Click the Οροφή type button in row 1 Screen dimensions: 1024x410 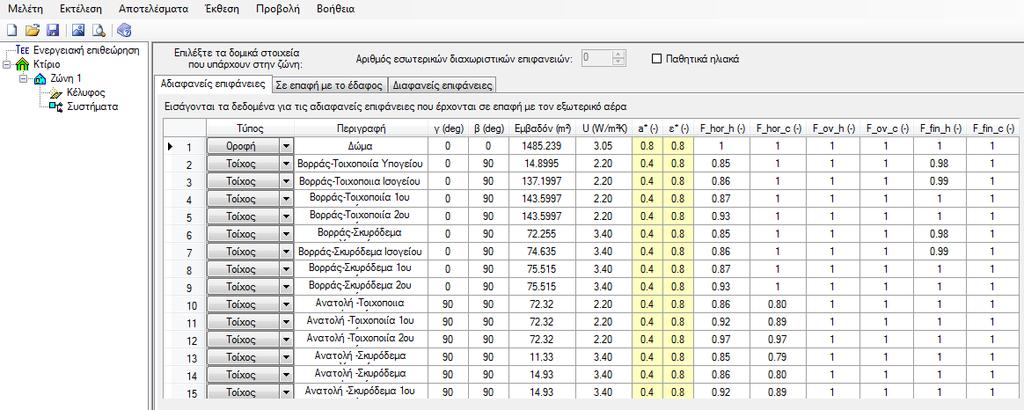[244, 147]
